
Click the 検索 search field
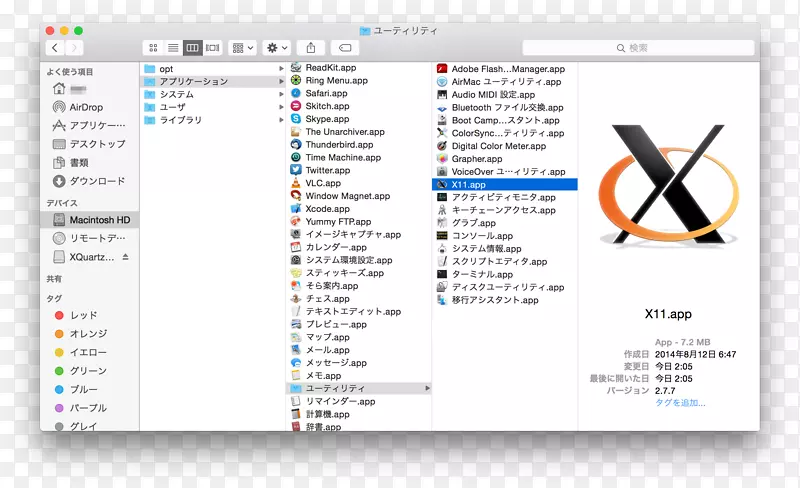pyautogui.click(x=638, y=47)
